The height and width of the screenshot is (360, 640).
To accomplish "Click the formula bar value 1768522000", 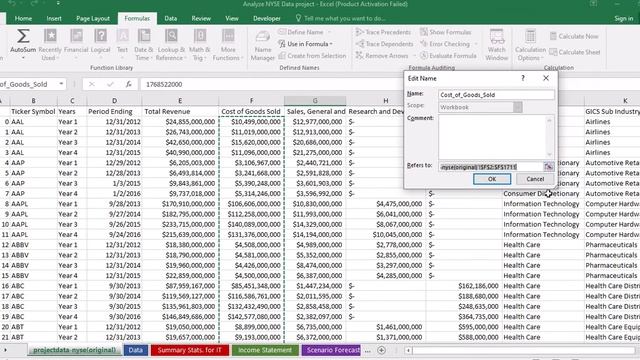I will pyautogui.click(x=164, y=84).
